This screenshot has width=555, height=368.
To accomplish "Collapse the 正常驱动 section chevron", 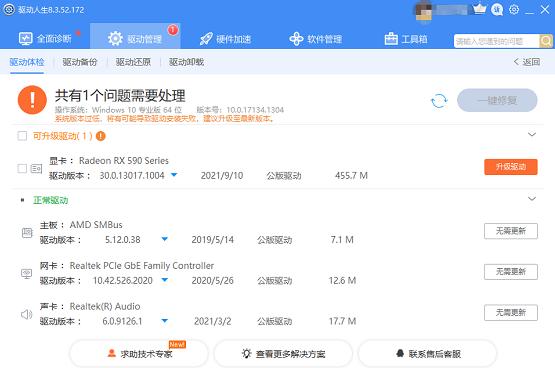I will pyautogui.click(x=532, y=199).
